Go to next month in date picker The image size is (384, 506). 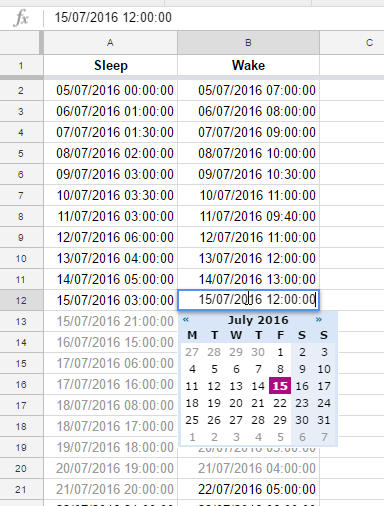[x=319, y=320]
